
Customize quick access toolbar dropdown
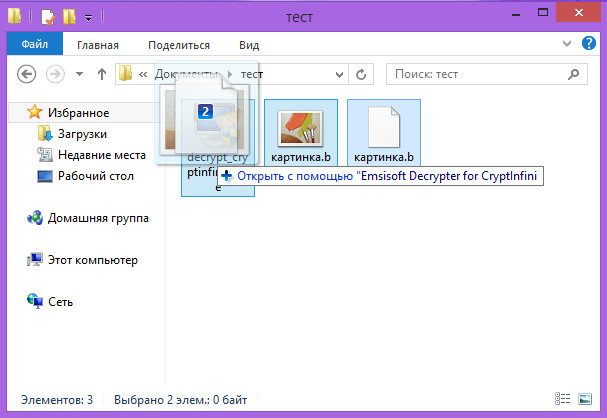[88, 17]
